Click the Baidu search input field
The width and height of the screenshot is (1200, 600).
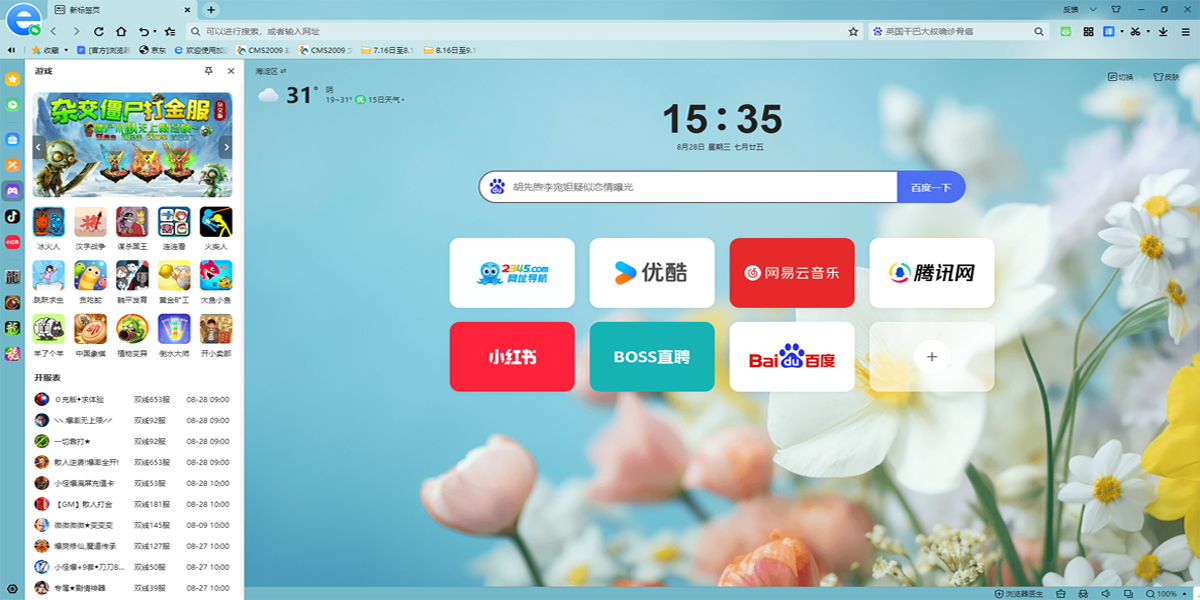point(690,187)
